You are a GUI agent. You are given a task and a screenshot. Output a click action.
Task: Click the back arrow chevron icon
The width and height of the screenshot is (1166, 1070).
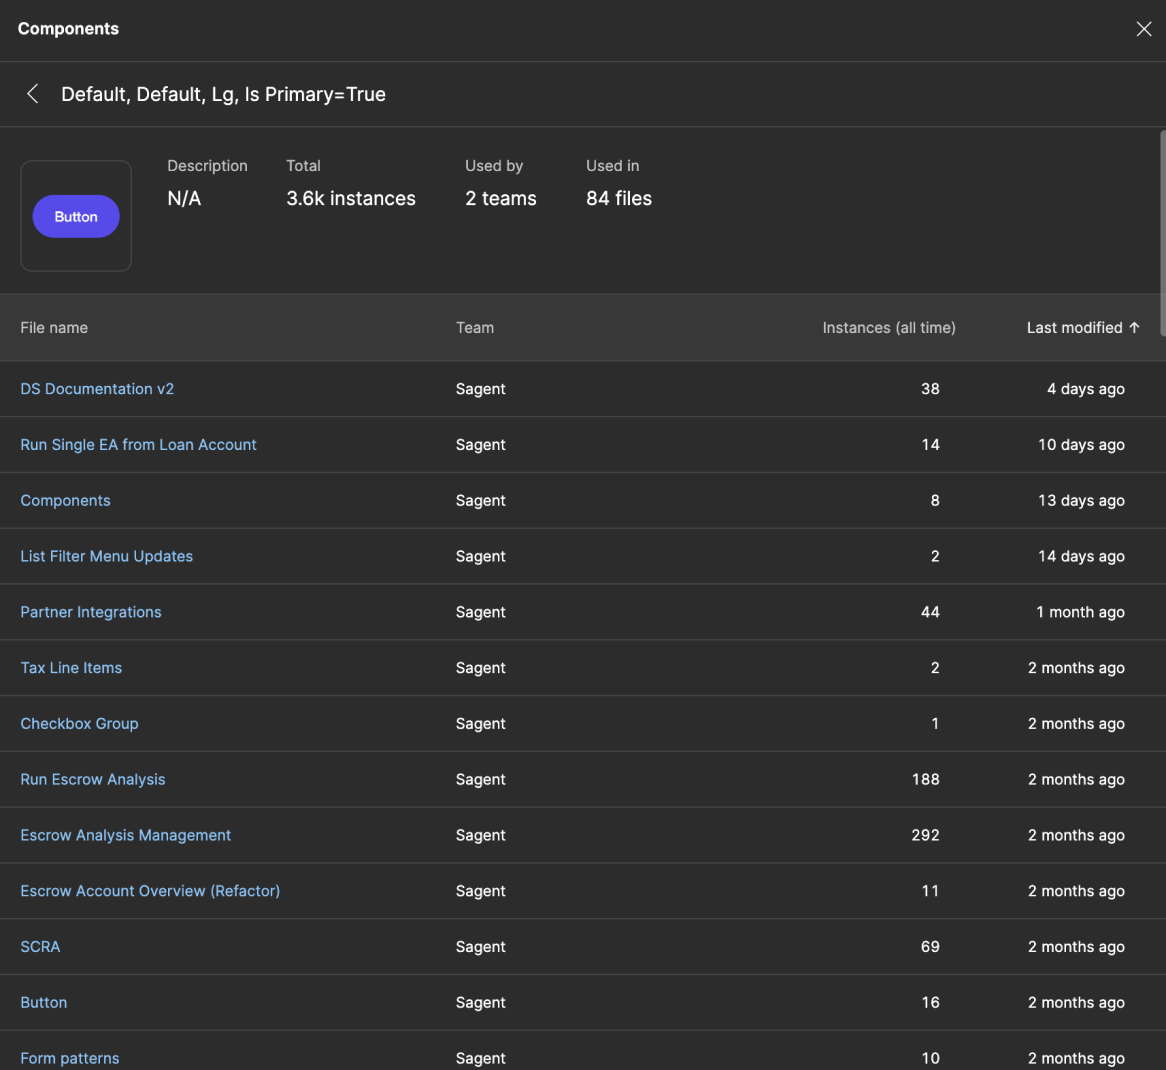33,94
